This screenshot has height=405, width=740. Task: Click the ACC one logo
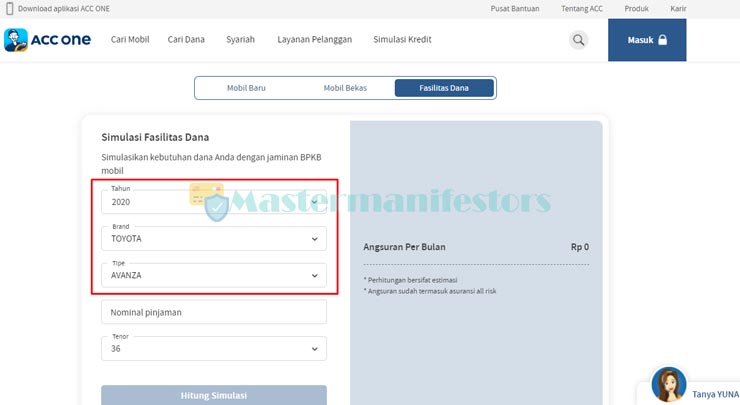click(x=47, y=40)
